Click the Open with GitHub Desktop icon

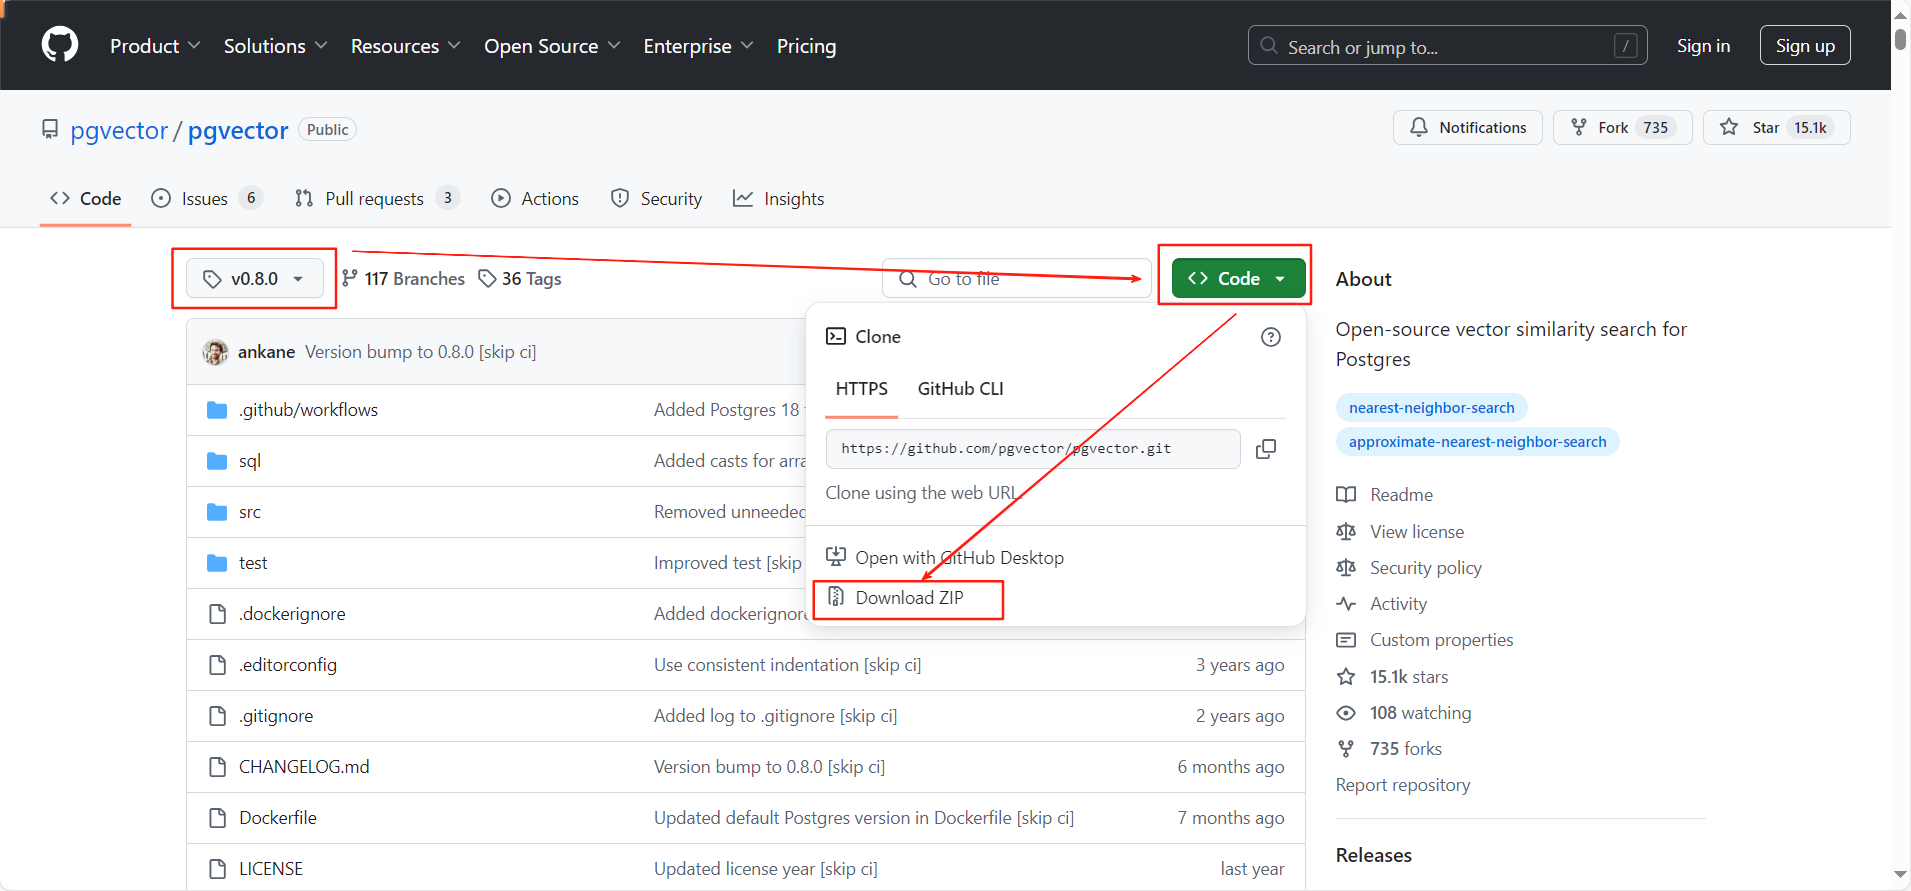coord(836,557)
